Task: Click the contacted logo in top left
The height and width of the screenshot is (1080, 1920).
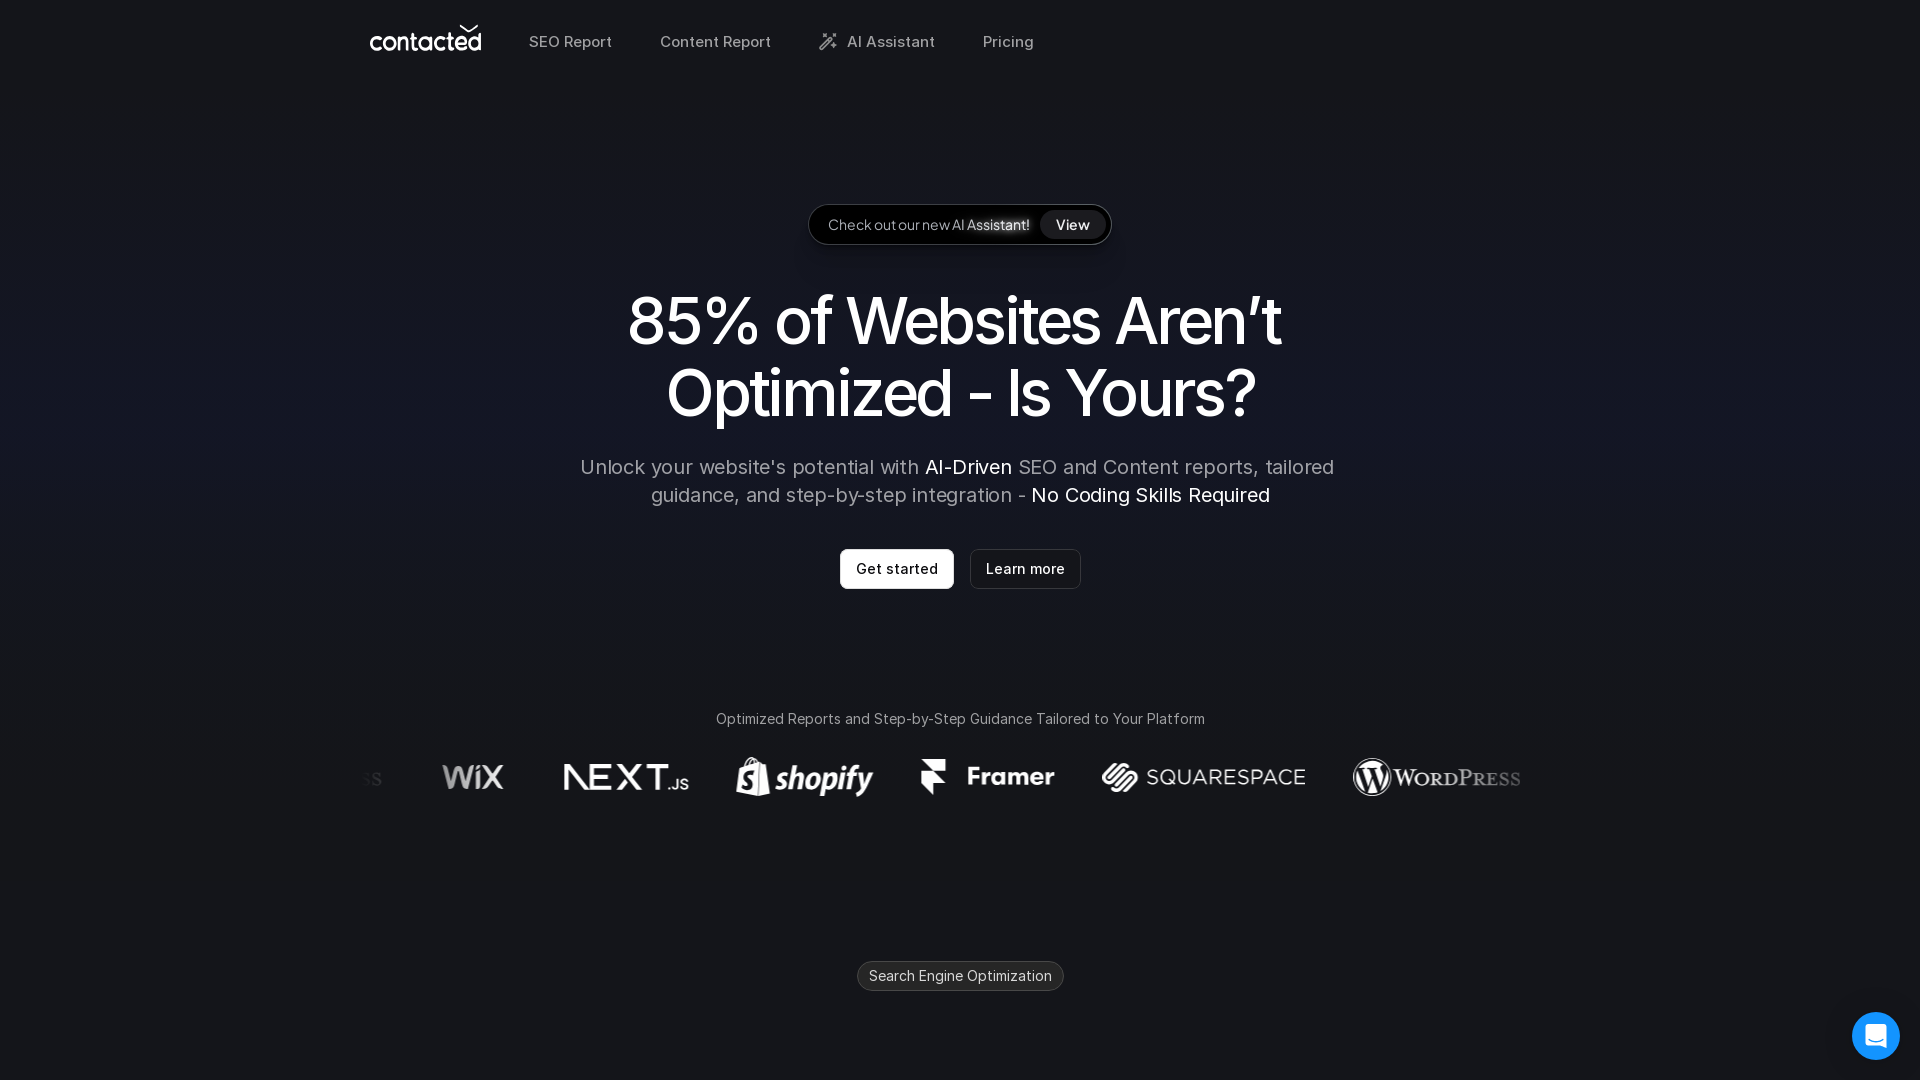Action: [425, 41]
